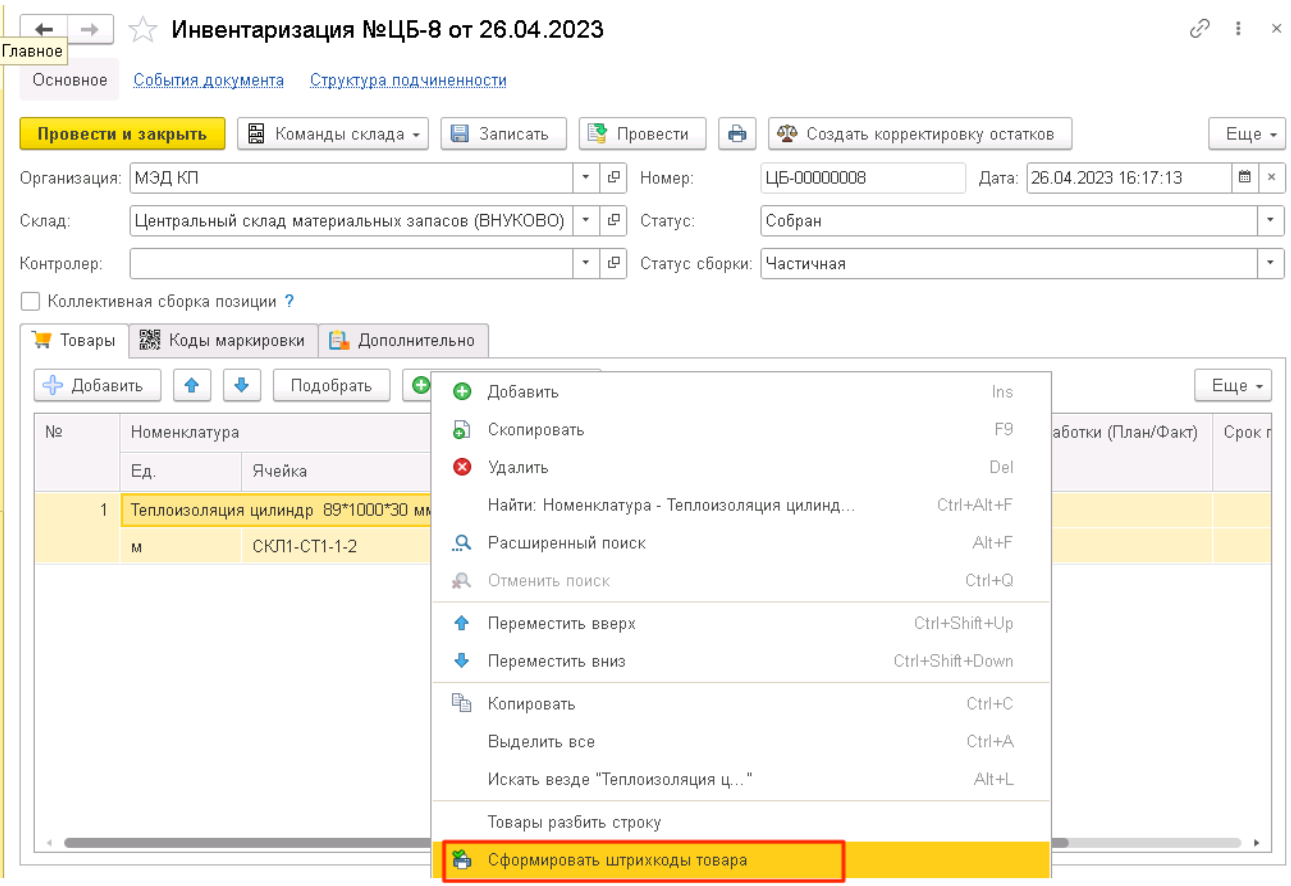Image resolution: width=1291 pixels, height=886 pixels.
Task: Open the Основное section
Action: [70, 80]
